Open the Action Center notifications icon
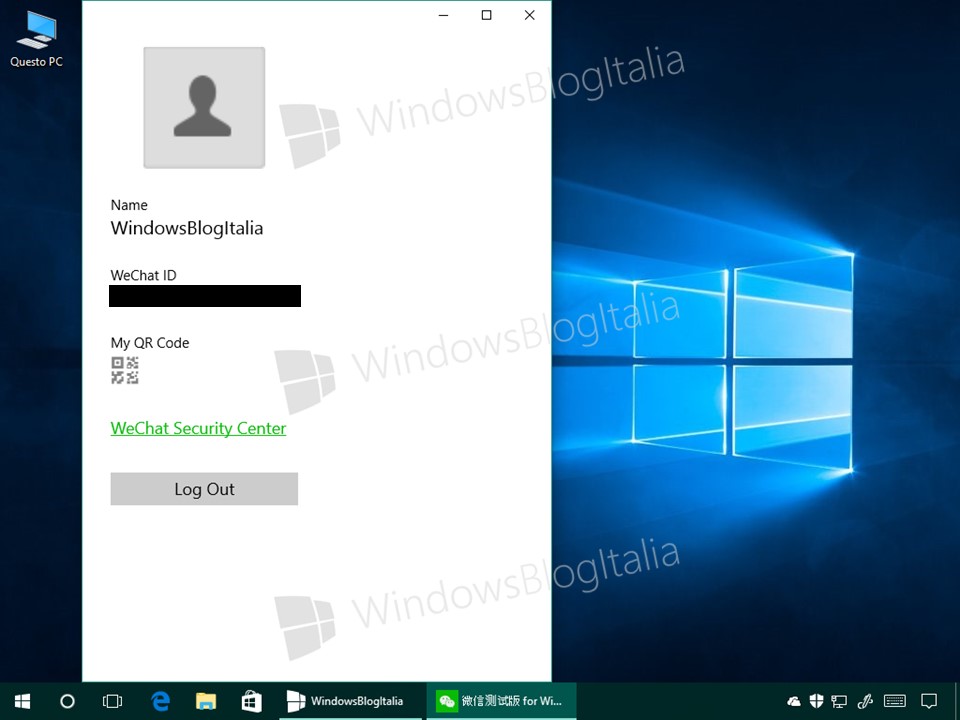Viewport: 960px width, 720px height. click(x=929, y=701)
